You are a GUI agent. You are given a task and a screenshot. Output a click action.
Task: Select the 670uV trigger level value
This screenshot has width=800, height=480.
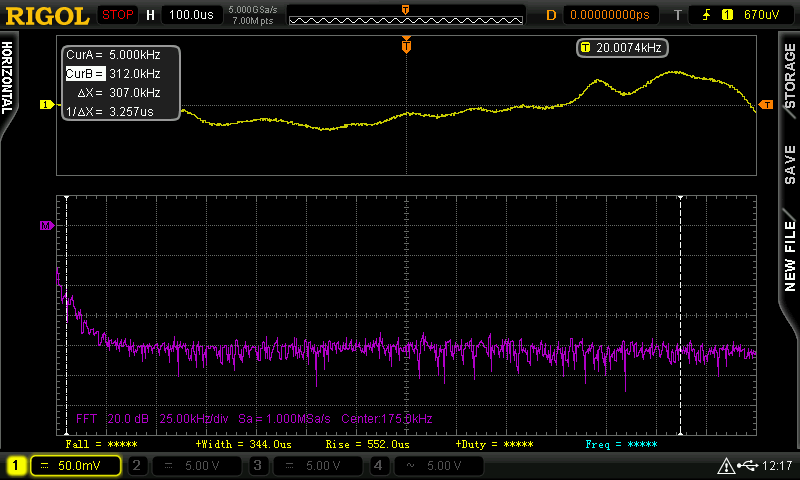(x=761, y=15)
